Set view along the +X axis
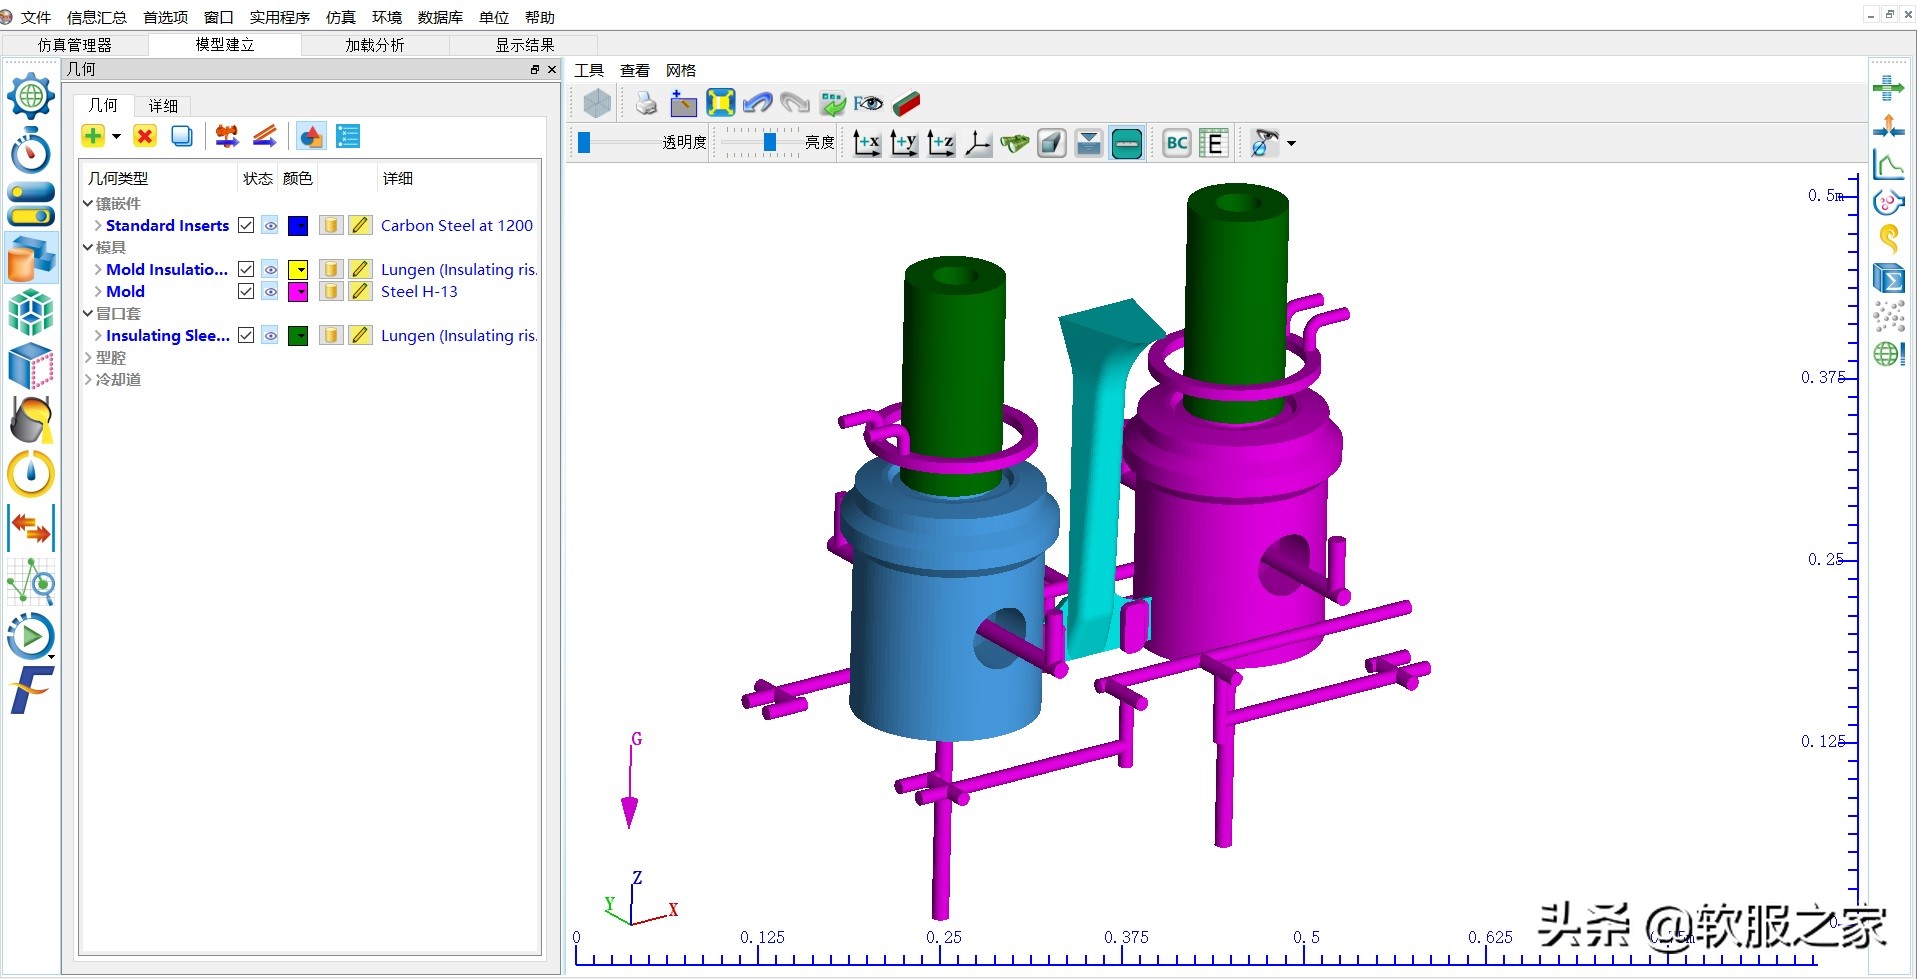The width and height of the screenshot is (1917, 979). pos(866,144)
